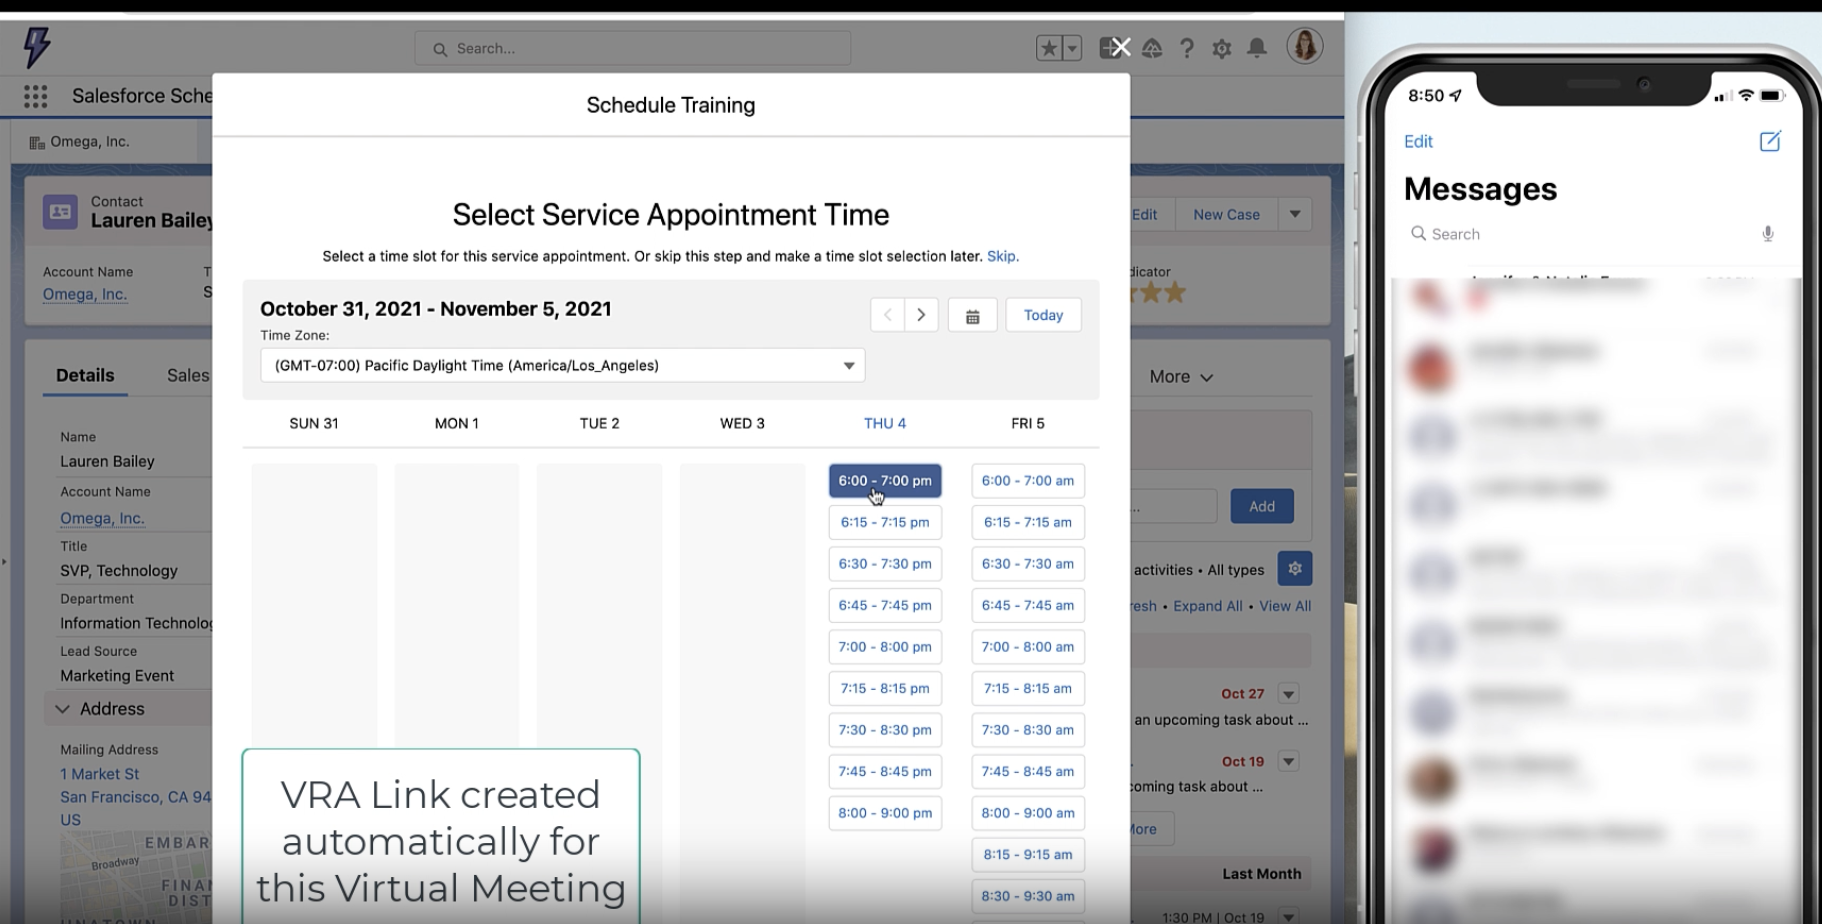Viewport: 1822px width, 924px height.
Task: Open dropdown arrow beside New Case
Action: point(1295,214)
